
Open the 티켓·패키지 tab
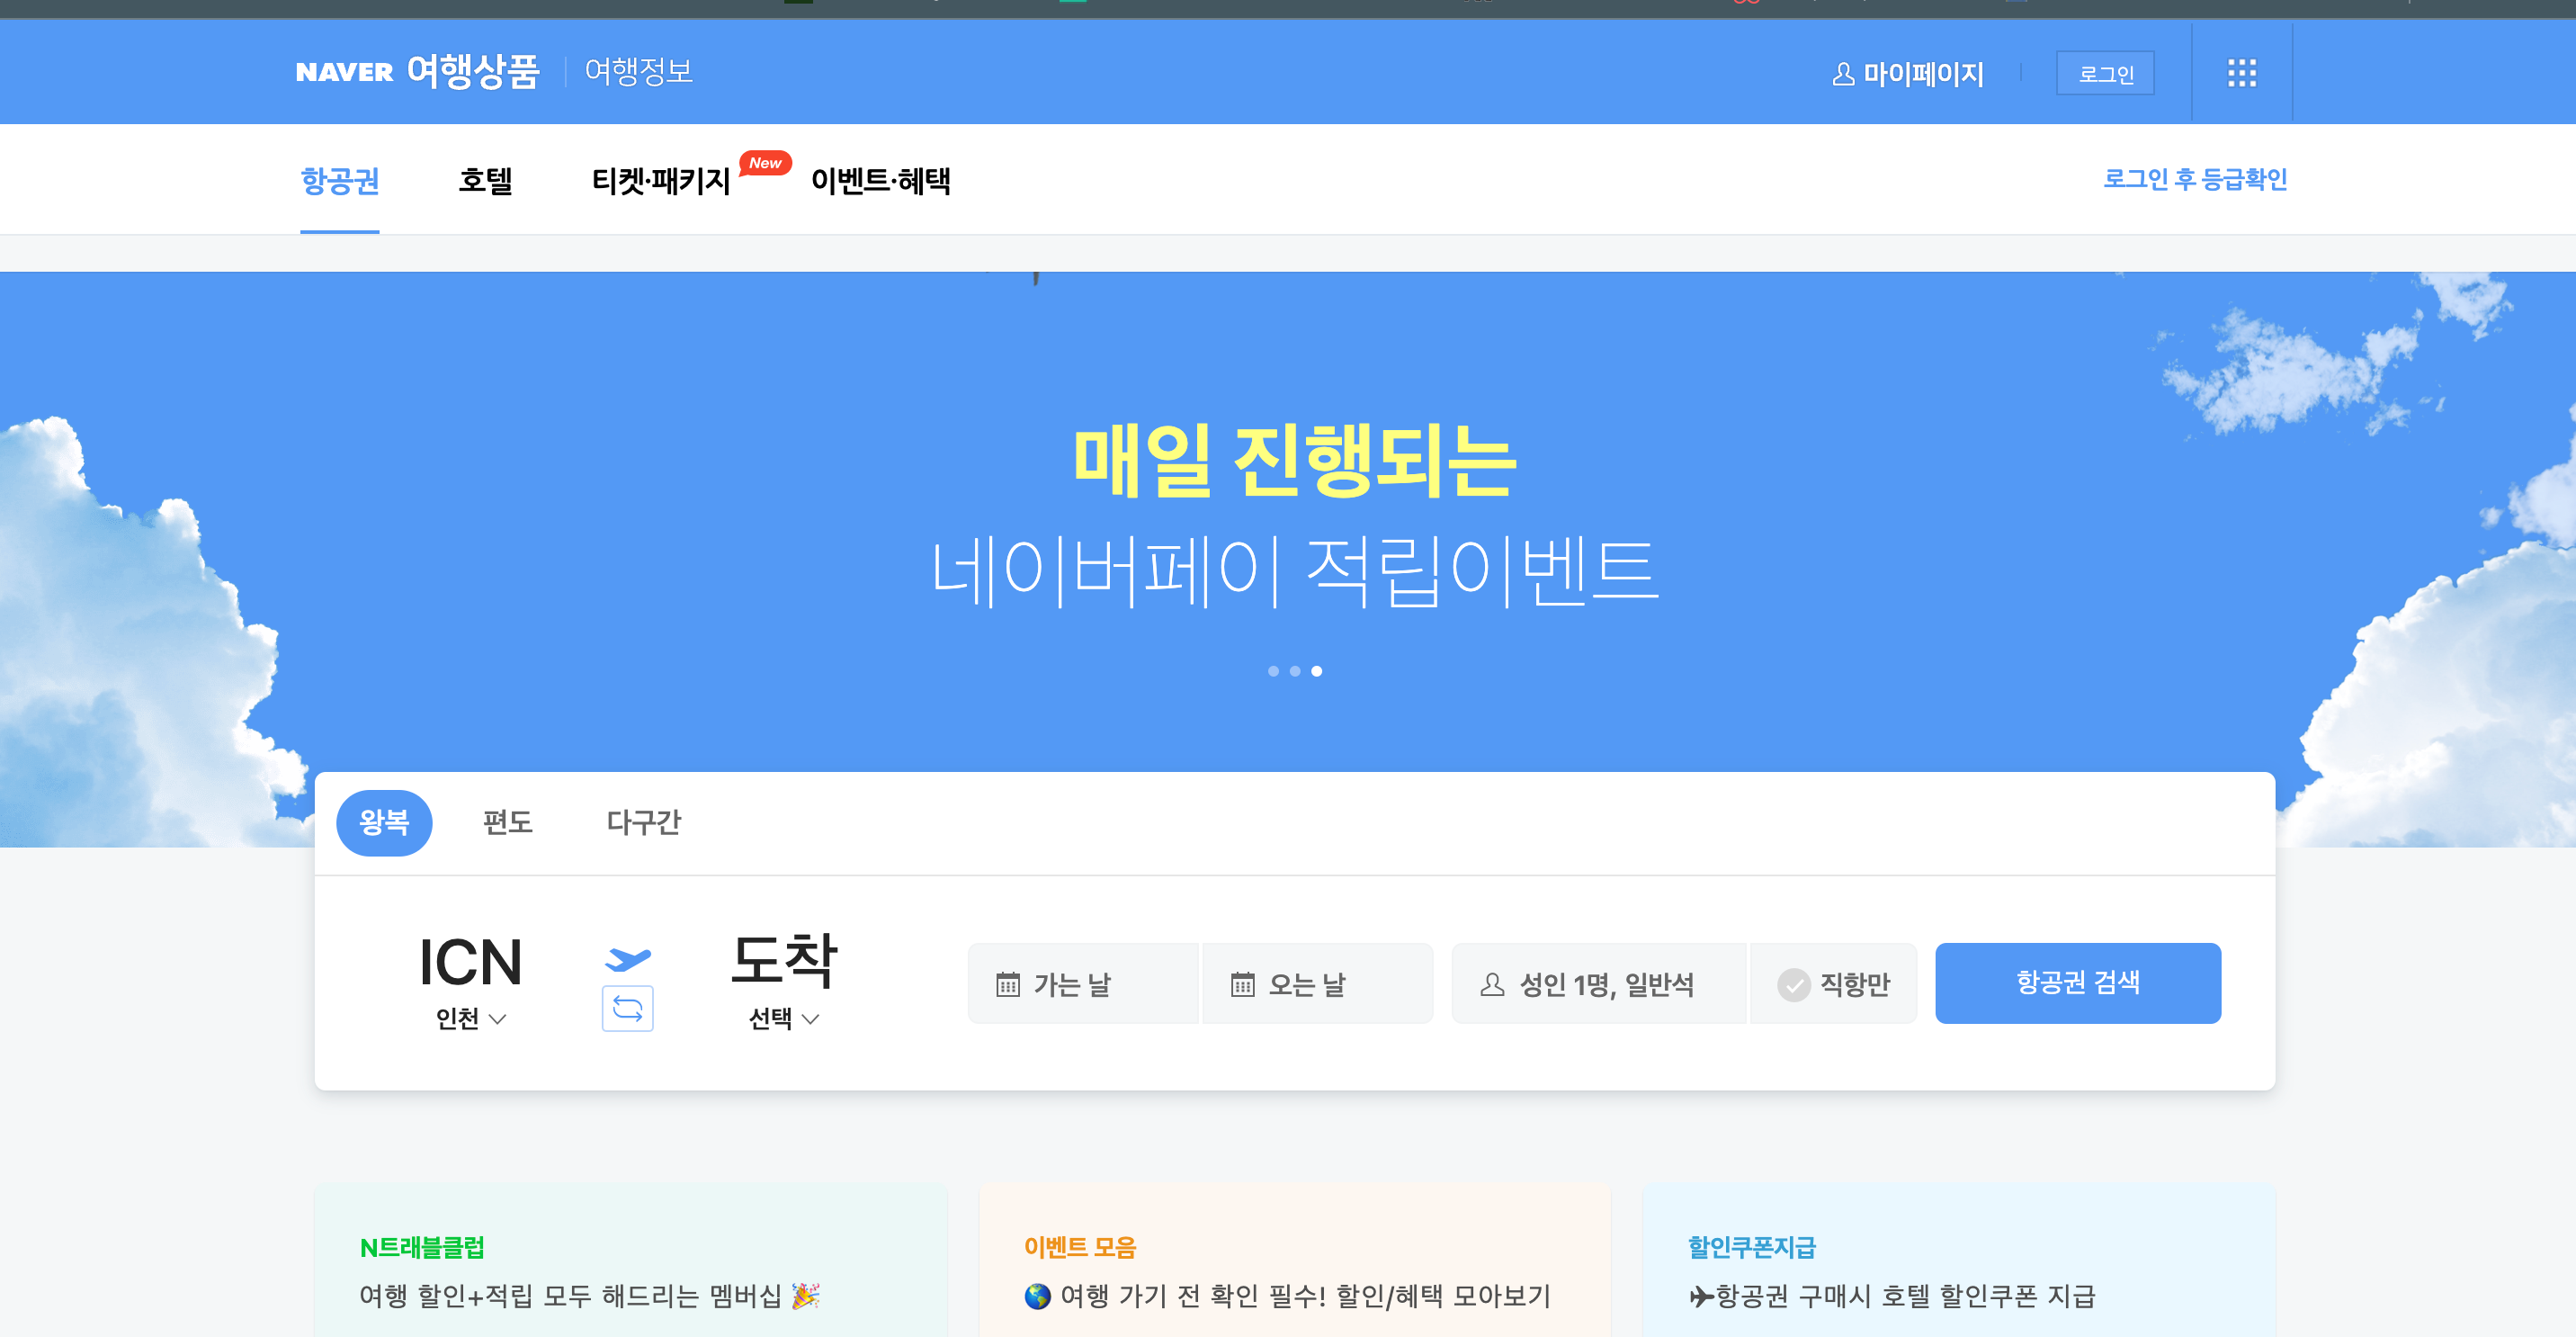[661, 181]
